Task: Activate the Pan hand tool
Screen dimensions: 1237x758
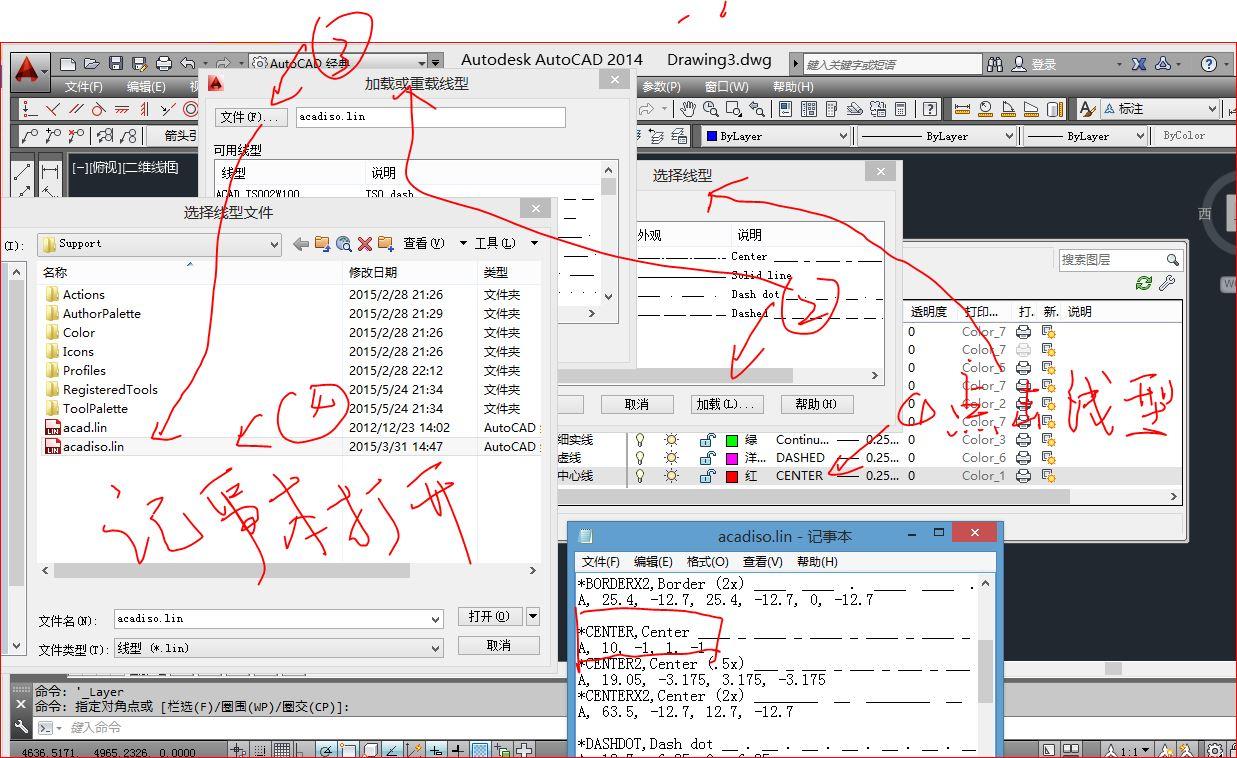Action: 687,109
